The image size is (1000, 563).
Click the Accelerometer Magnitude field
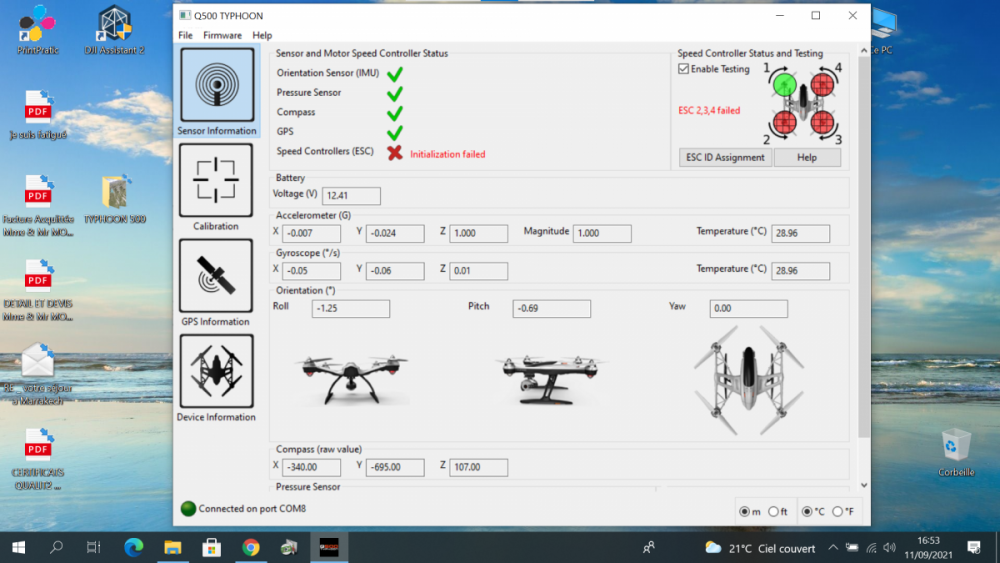pos(602,233)
